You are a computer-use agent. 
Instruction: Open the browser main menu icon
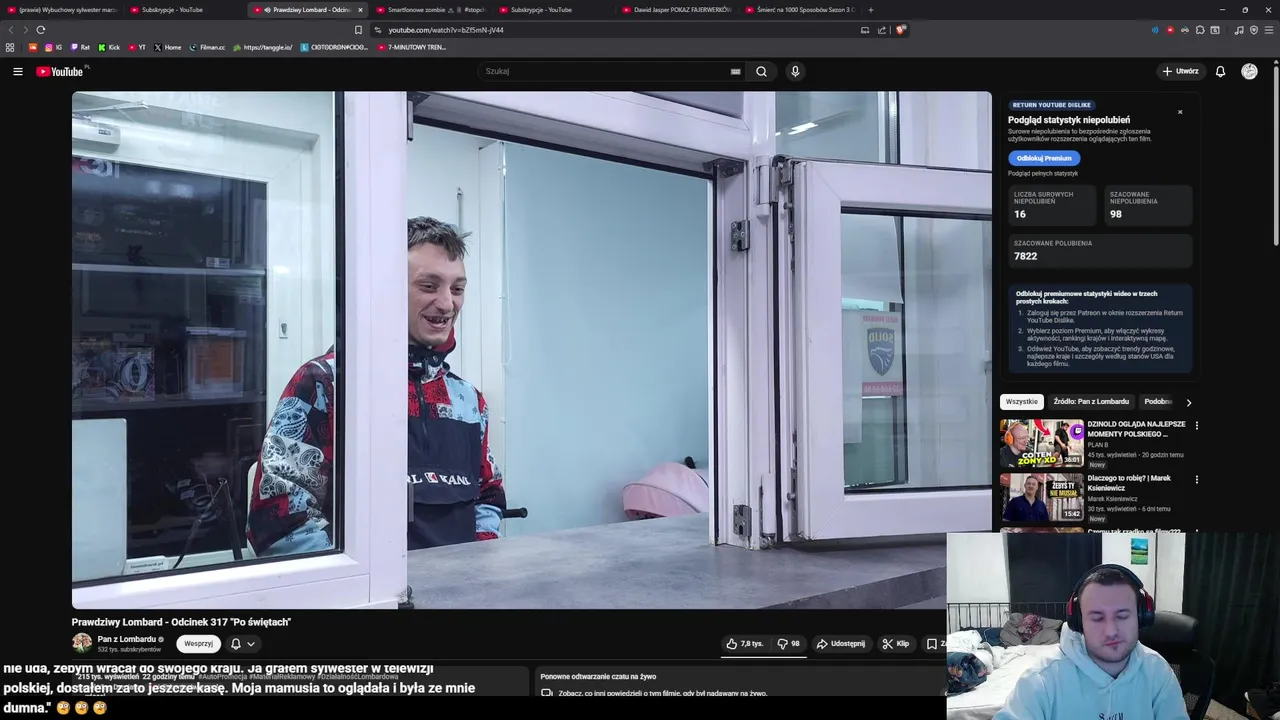1269,30
